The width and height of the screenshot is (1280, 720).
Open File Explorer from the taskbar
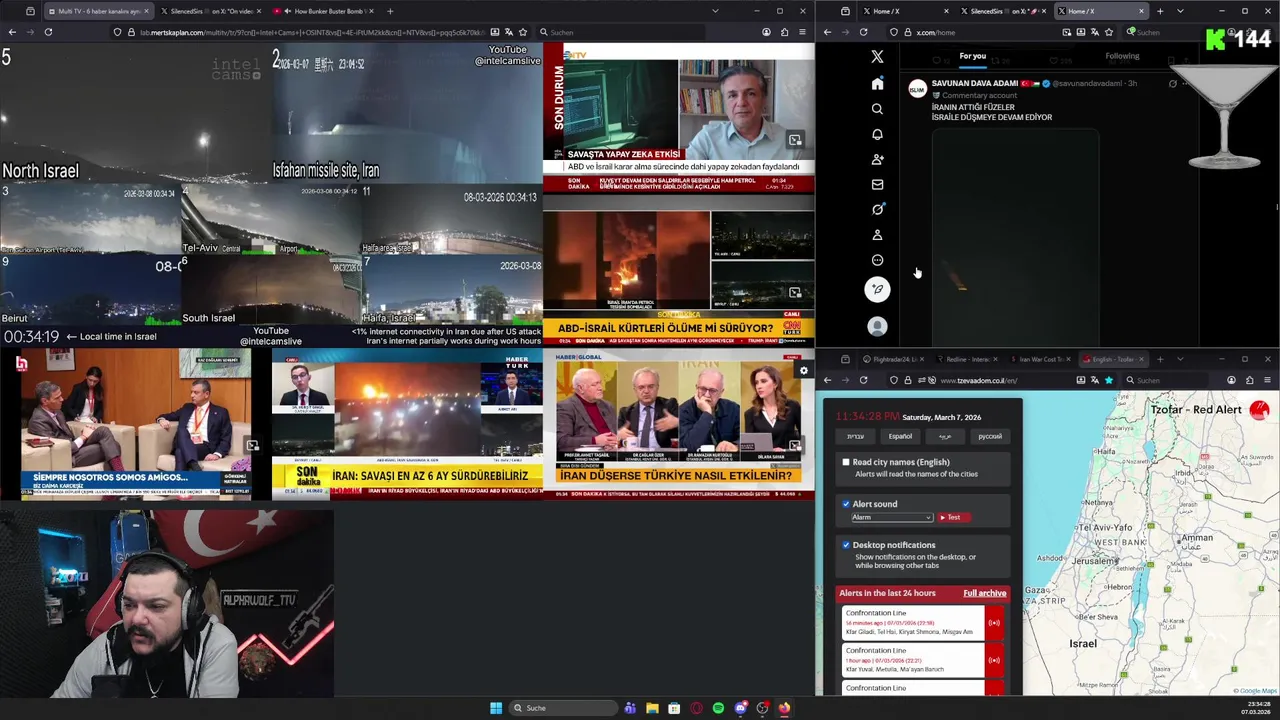[x=652, y=708]
